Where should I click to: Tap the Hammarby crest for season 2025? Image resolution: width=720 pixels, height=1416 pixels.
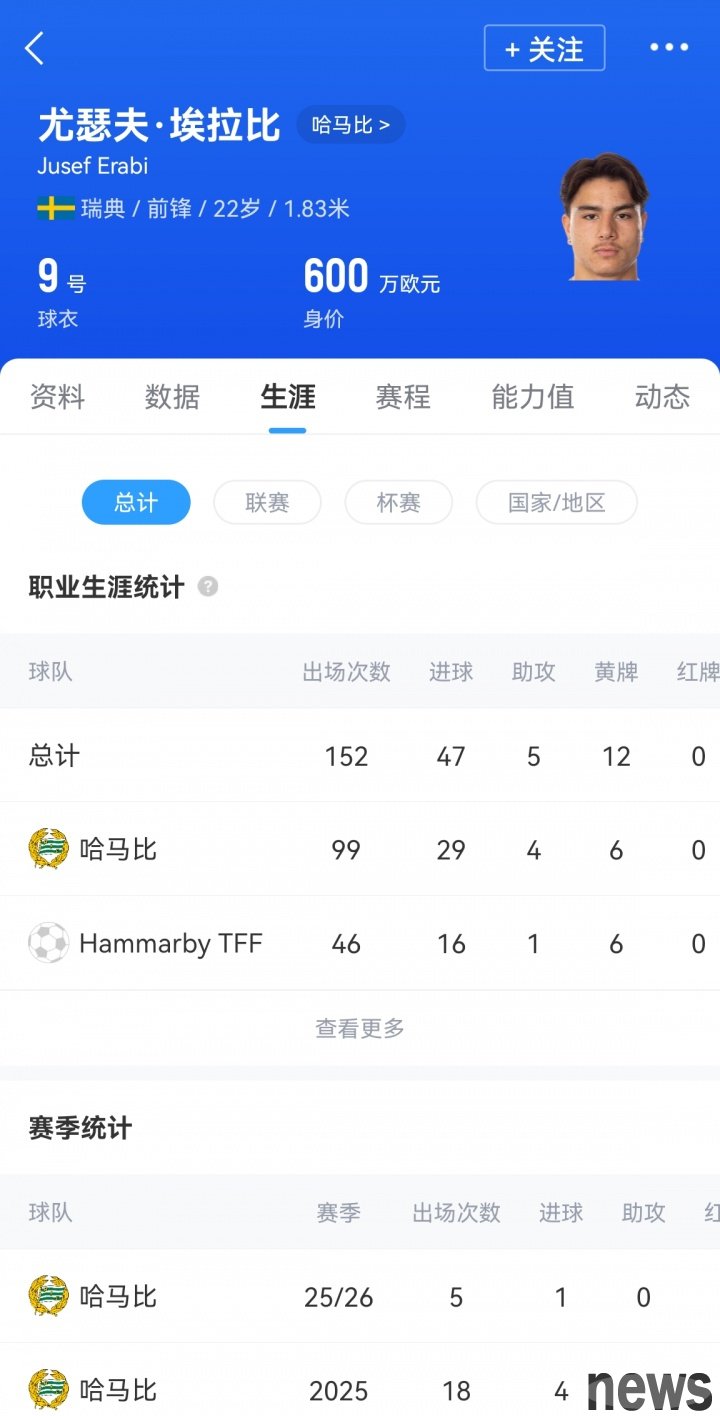pos(48,1389)
